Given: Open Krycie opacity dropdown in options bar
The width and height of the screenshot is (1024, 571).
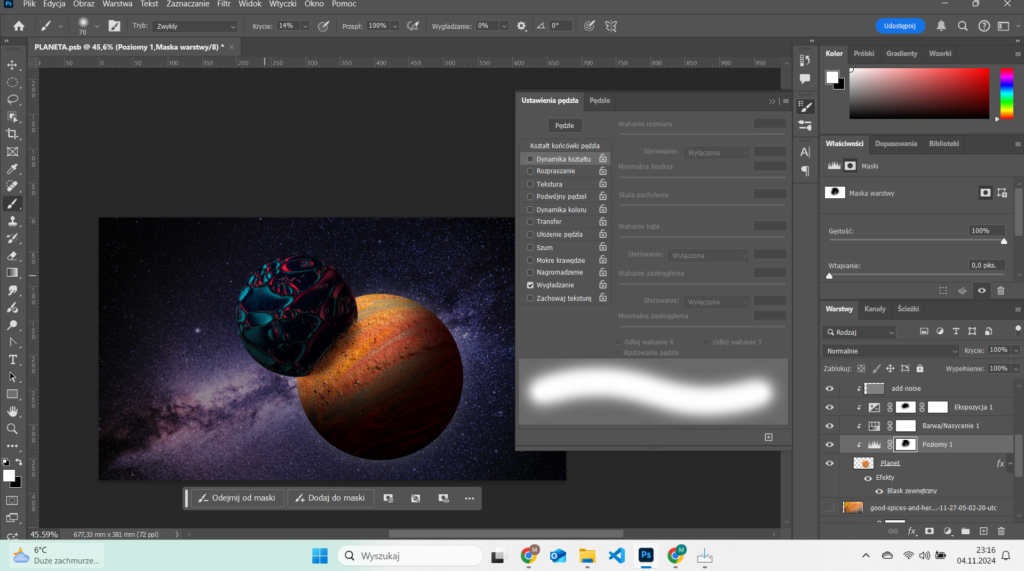Looking at the screenshot, I should point(305,26).
